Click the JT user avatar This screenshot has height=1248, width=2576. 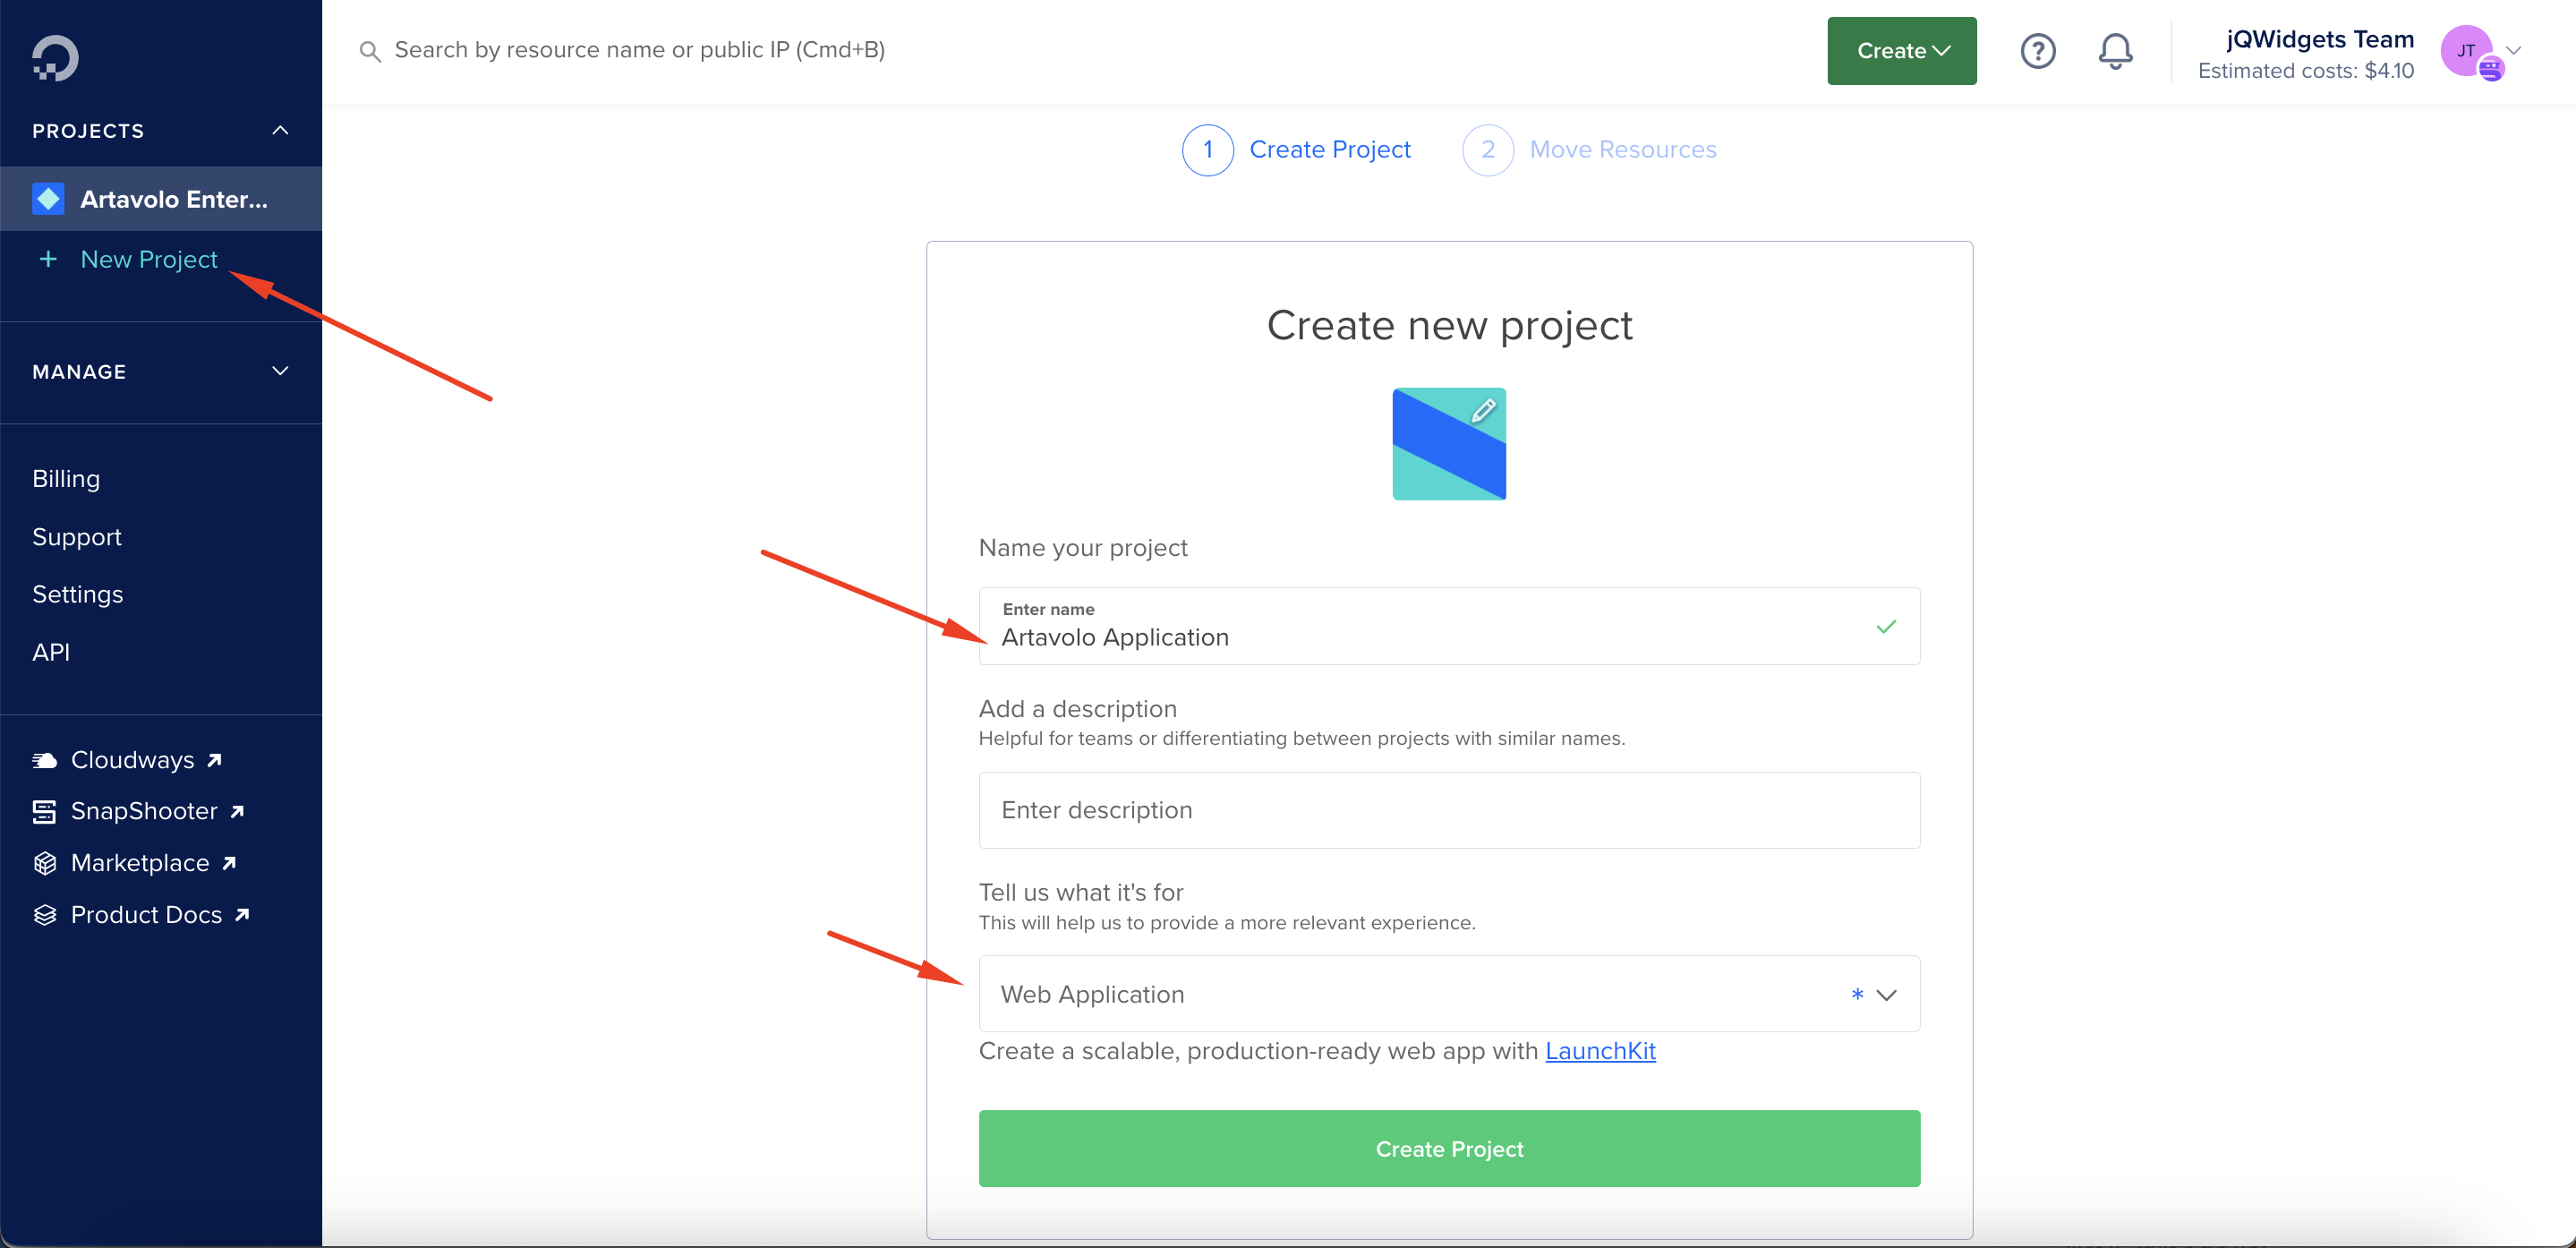tap(2466, 51)
